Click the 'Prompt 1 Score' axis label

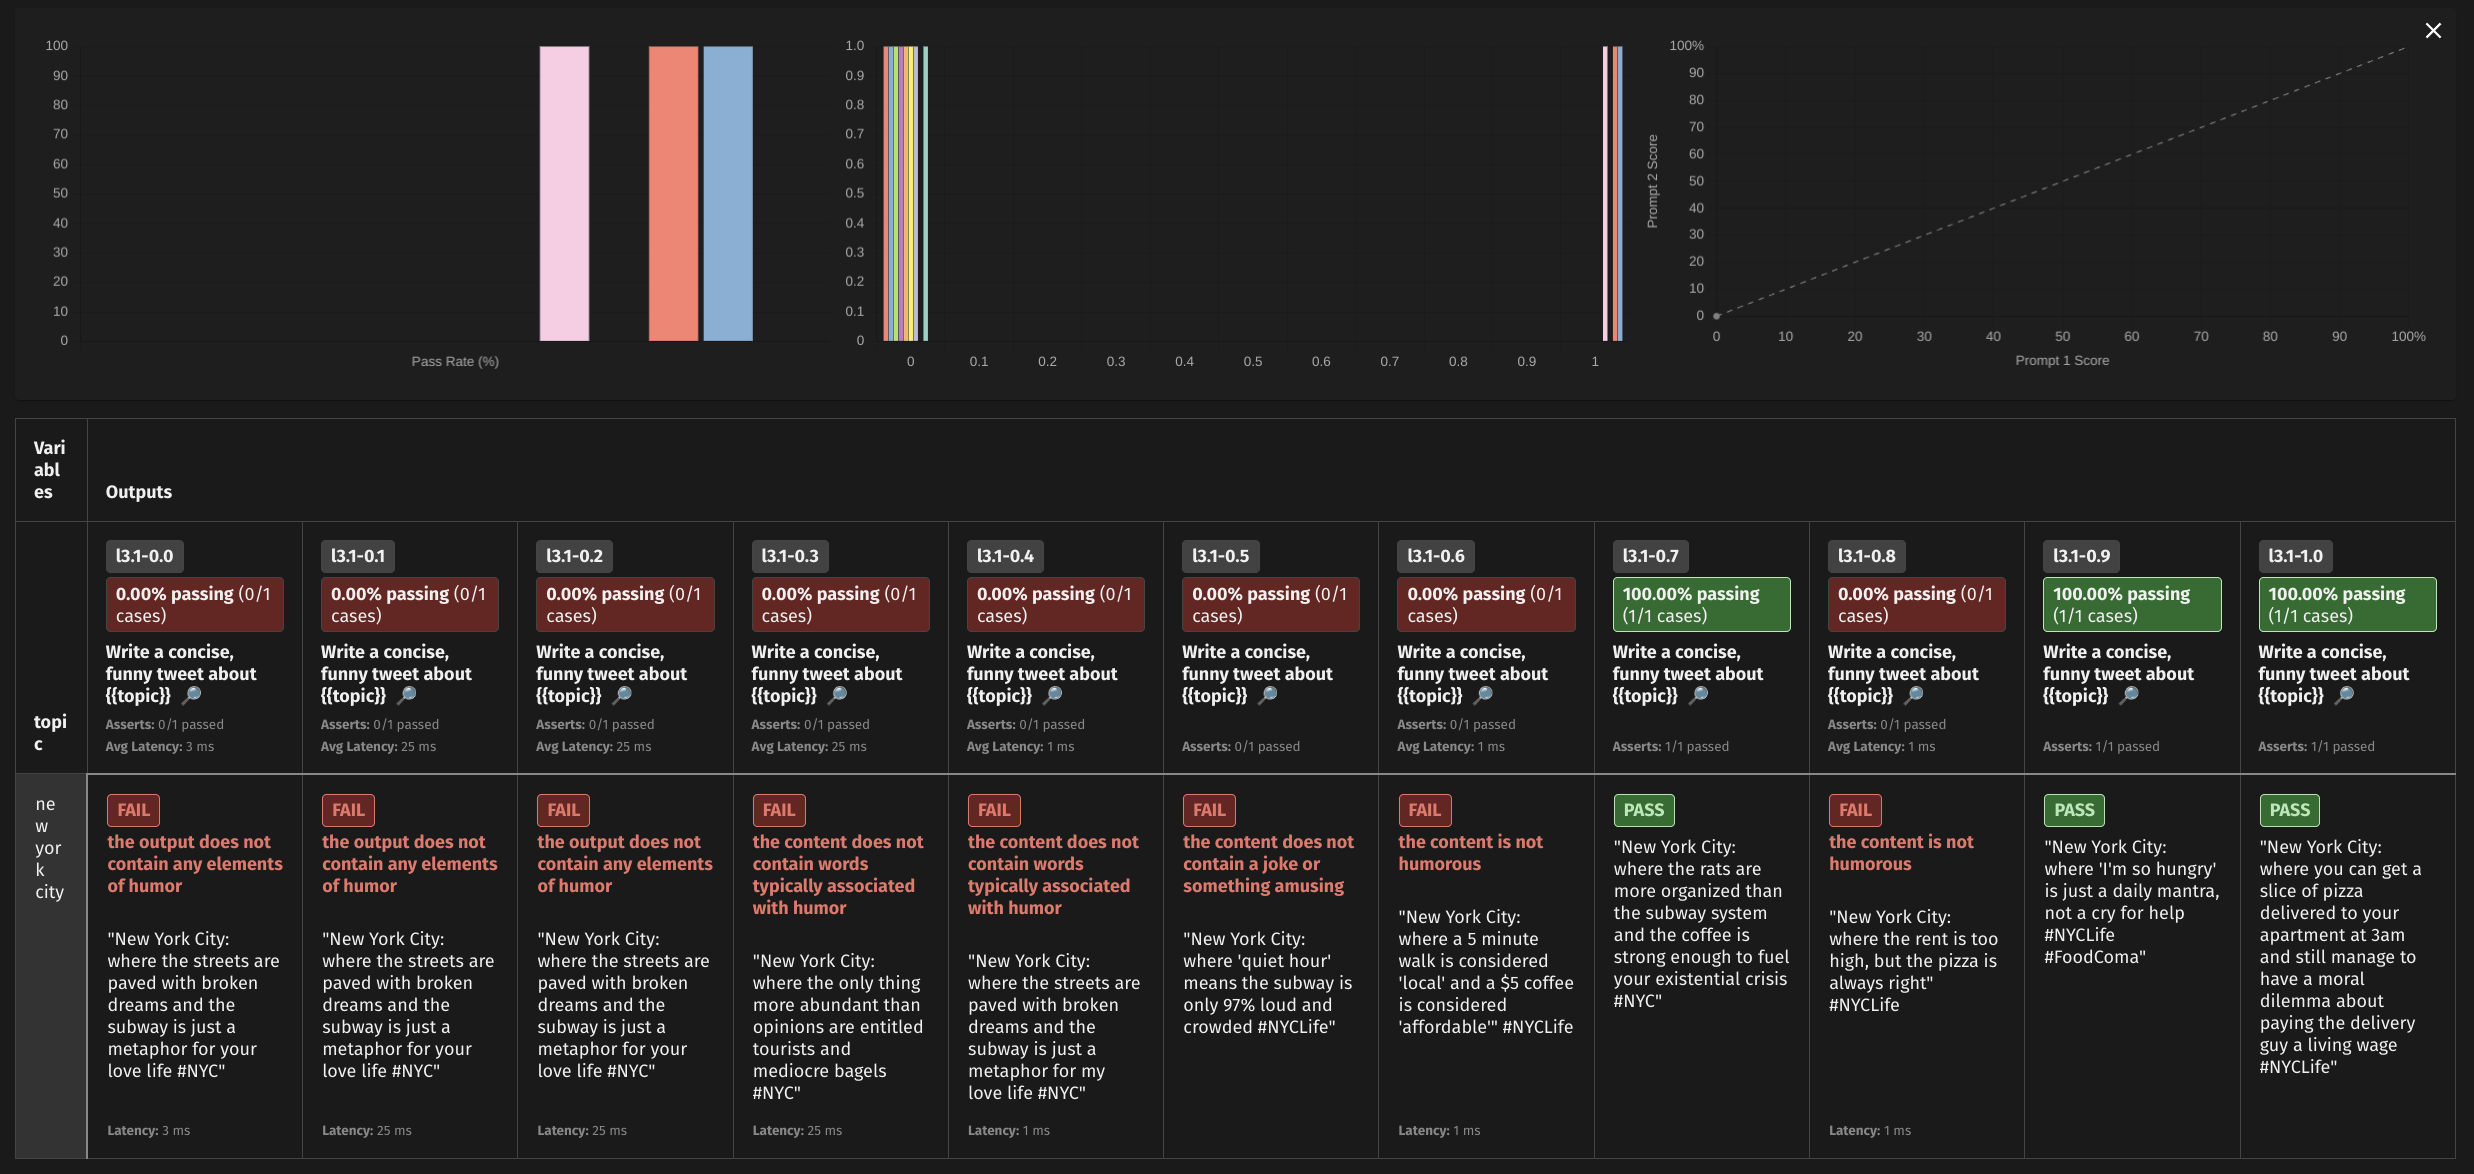(x=2062, y=360)
